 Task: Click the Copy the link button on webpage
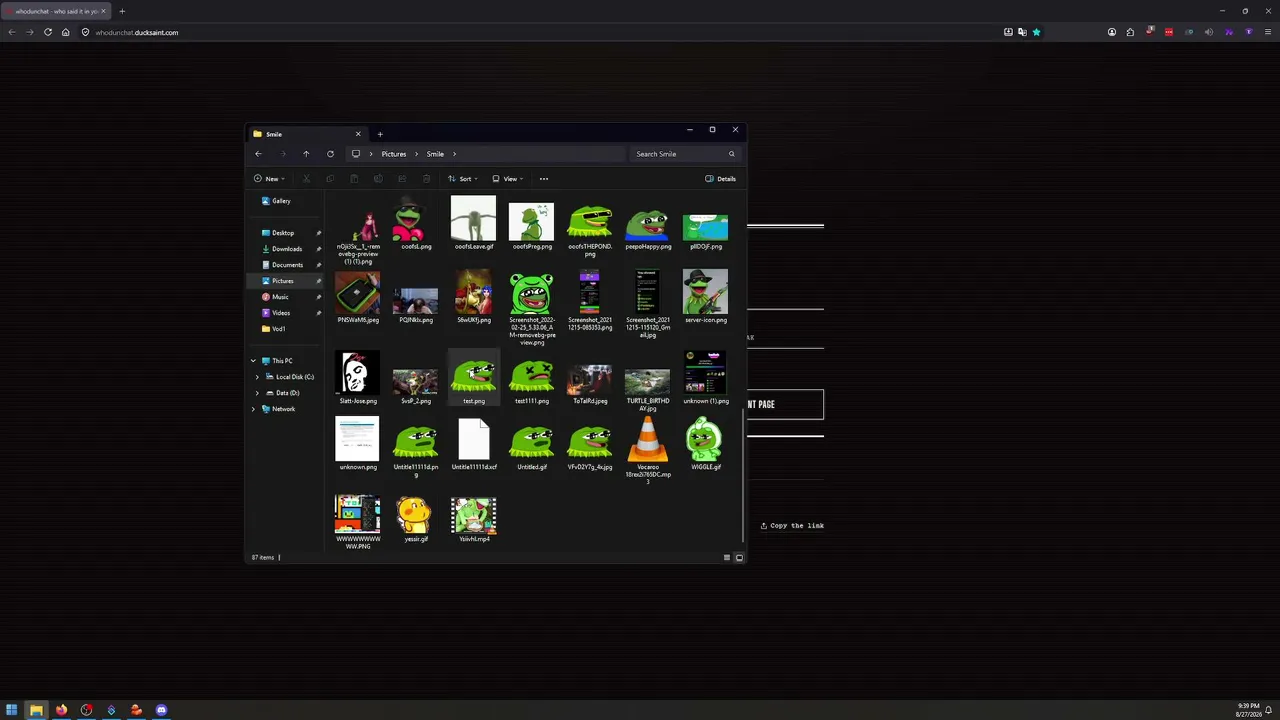coord(792,526)
